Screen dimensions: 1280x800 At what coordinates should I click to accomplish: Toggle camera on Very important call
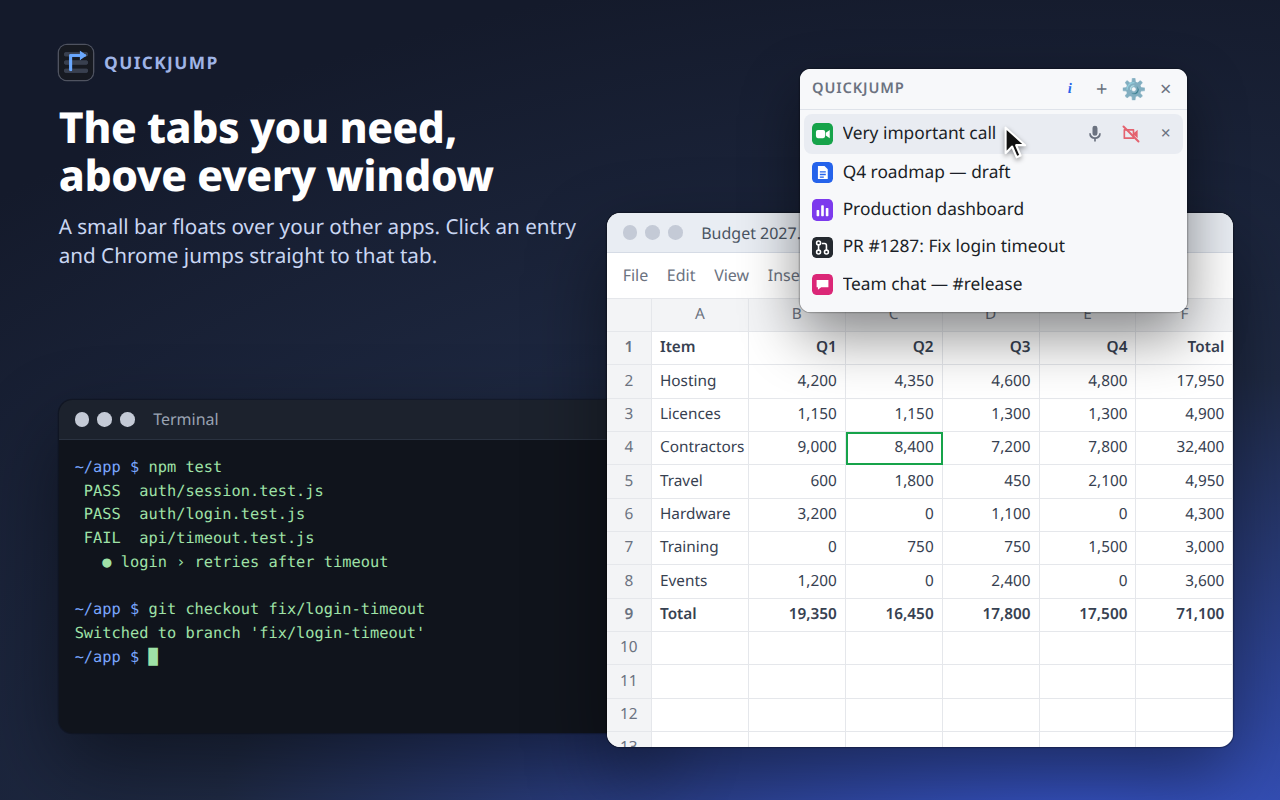(x=1131, y=134)
